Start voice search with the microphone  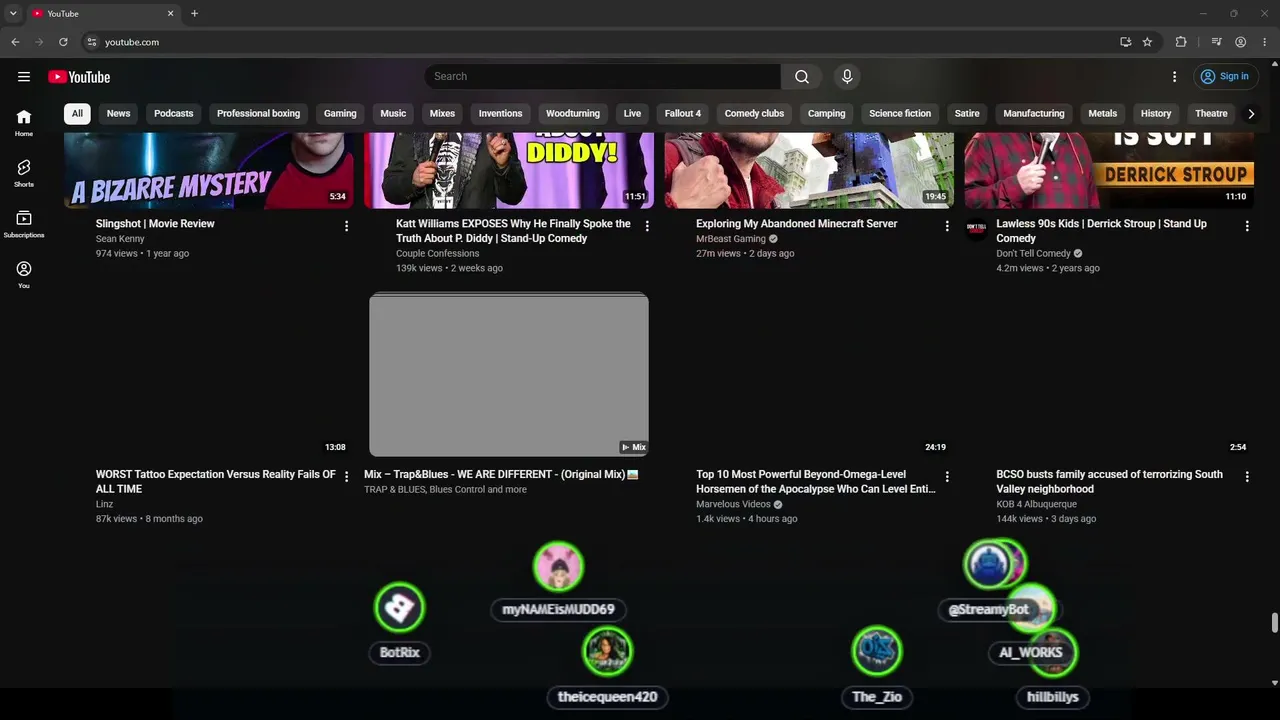(x=847, y=77)
